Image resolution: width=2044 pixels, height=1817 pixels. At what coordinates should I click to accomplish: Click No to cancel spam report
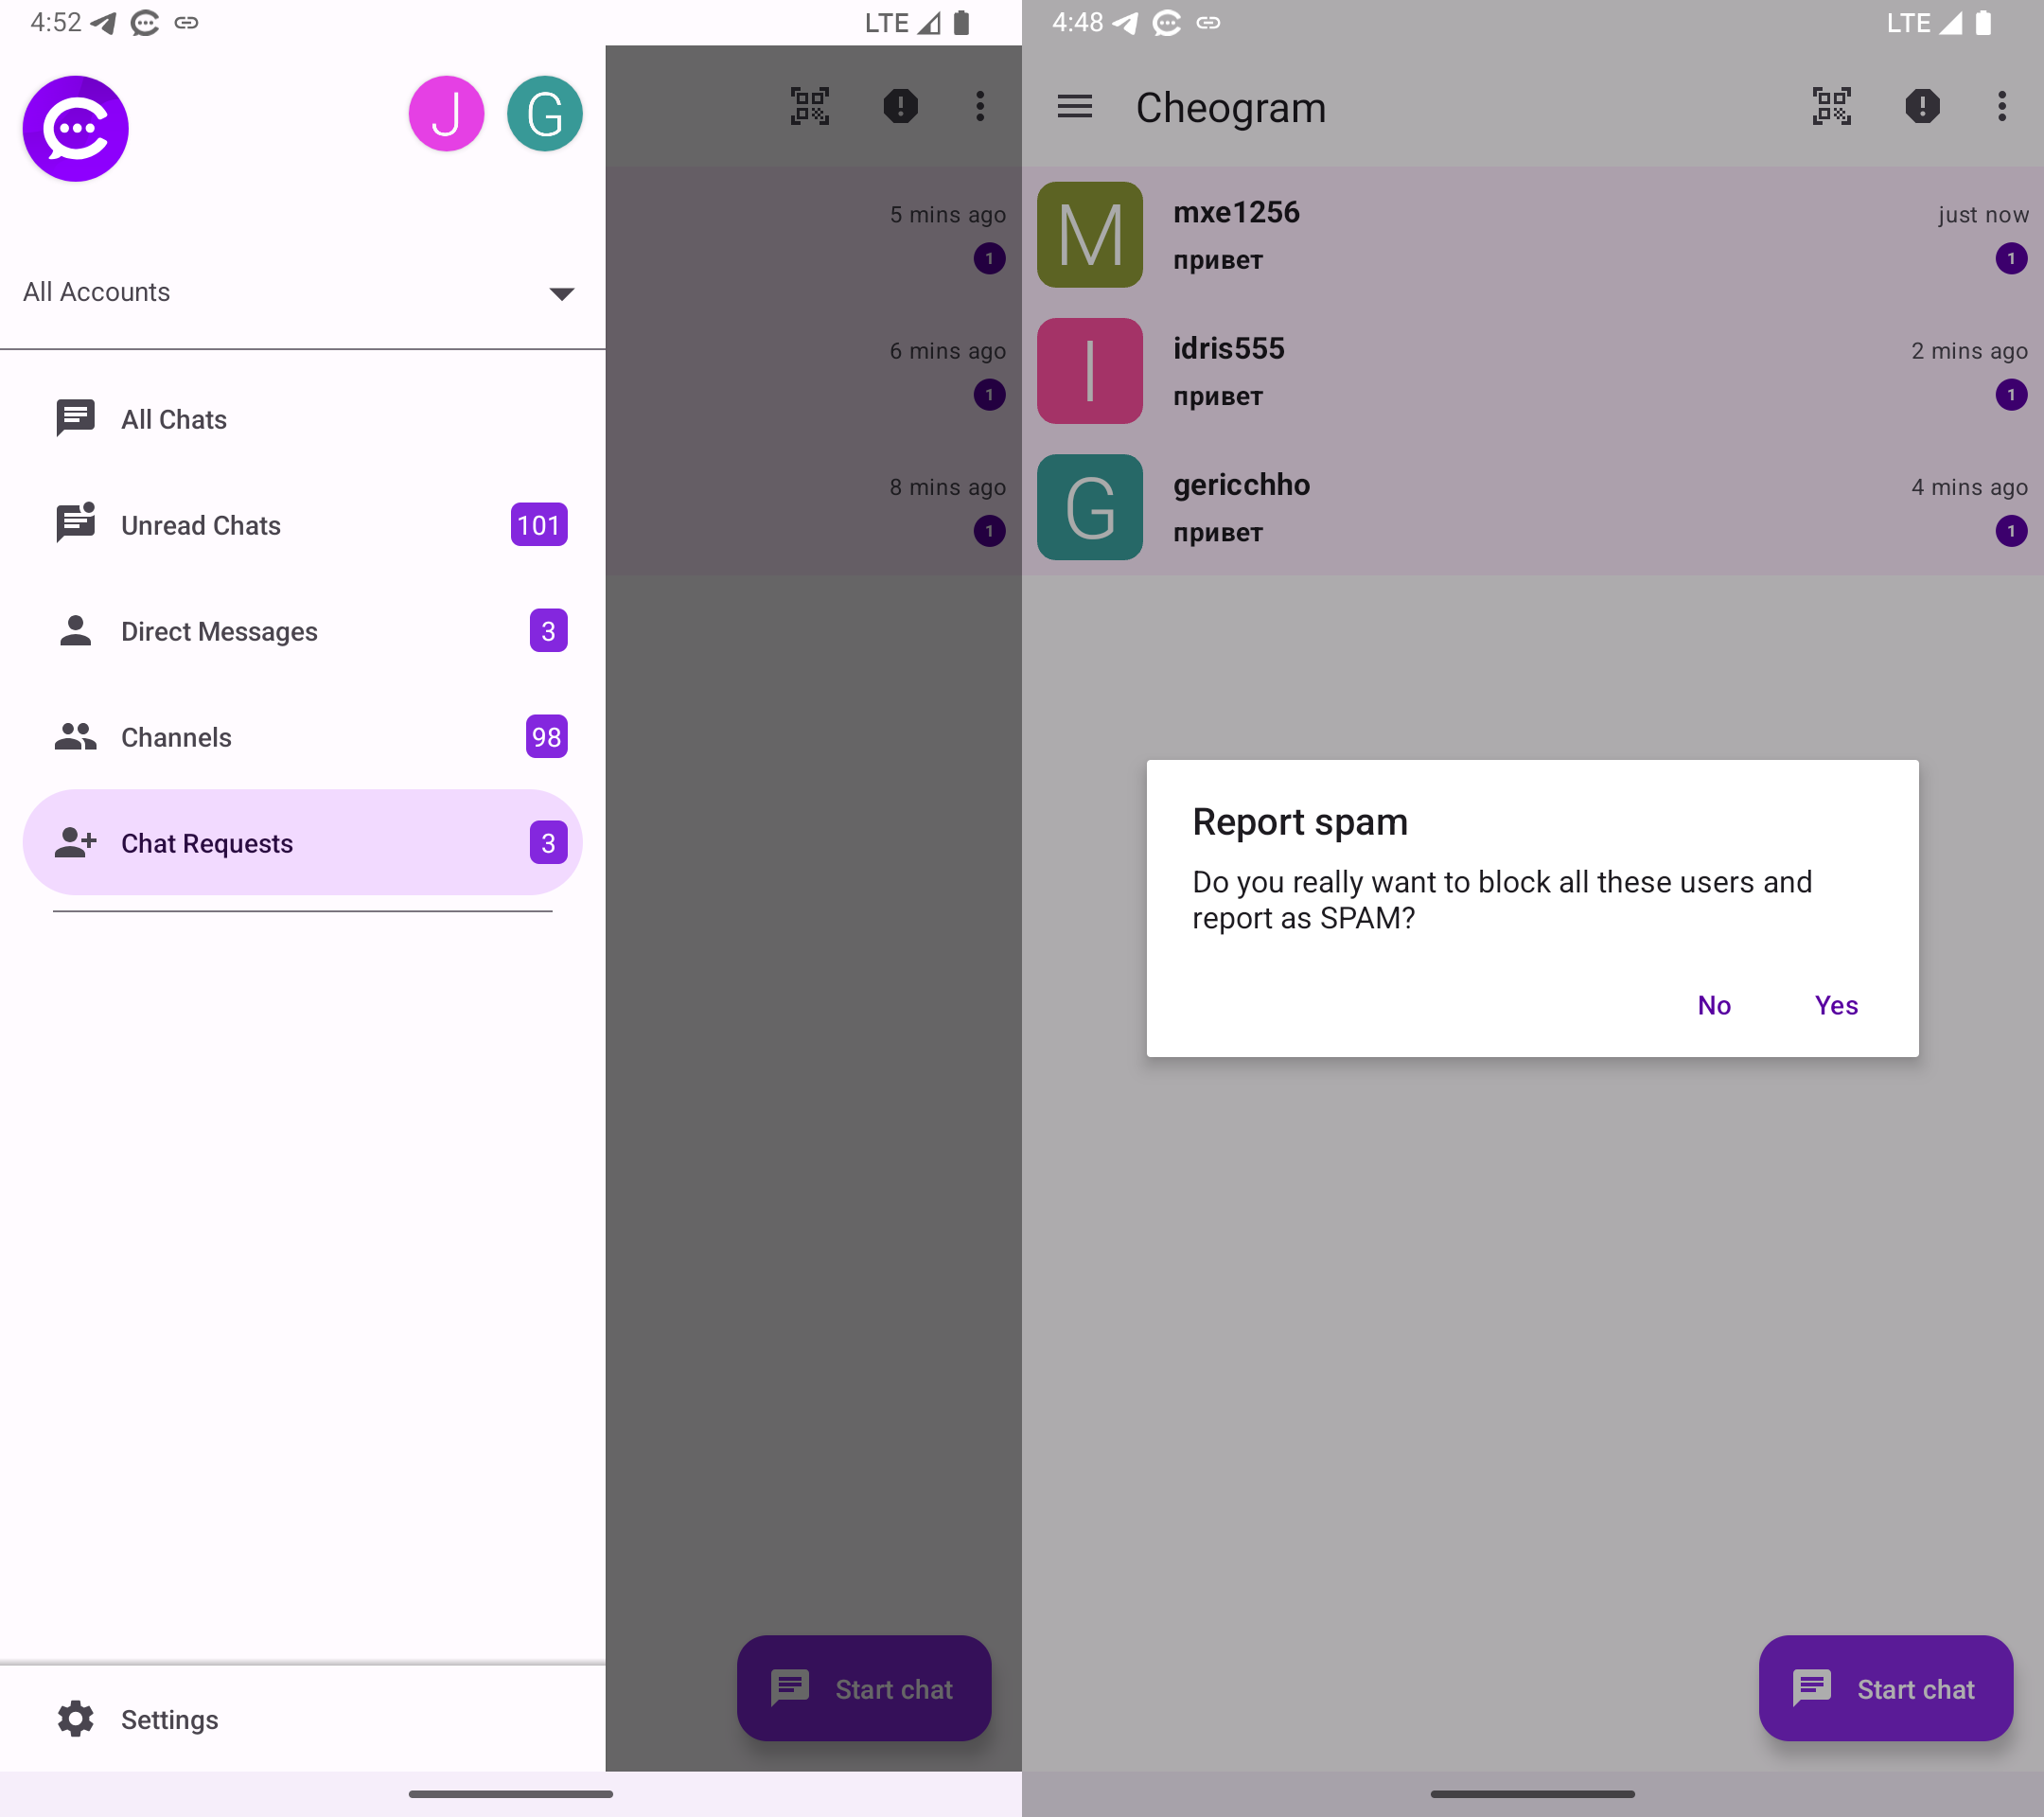1713,1005
